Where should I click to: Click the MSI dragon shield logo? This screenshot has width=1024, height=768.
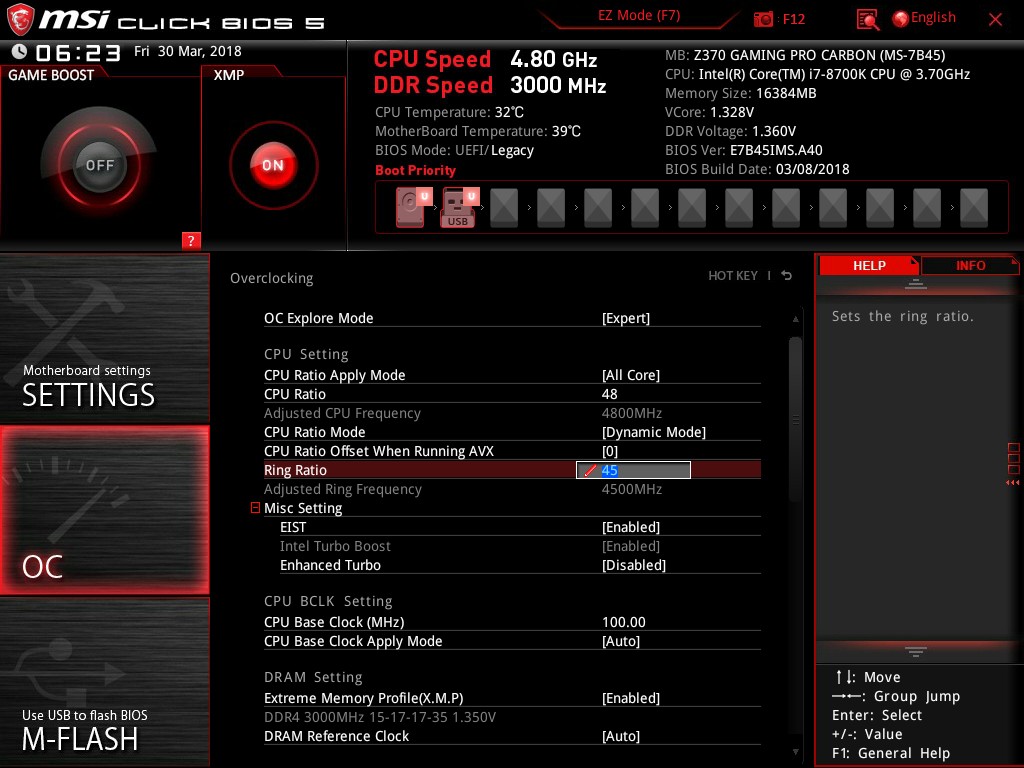[20, 19]
